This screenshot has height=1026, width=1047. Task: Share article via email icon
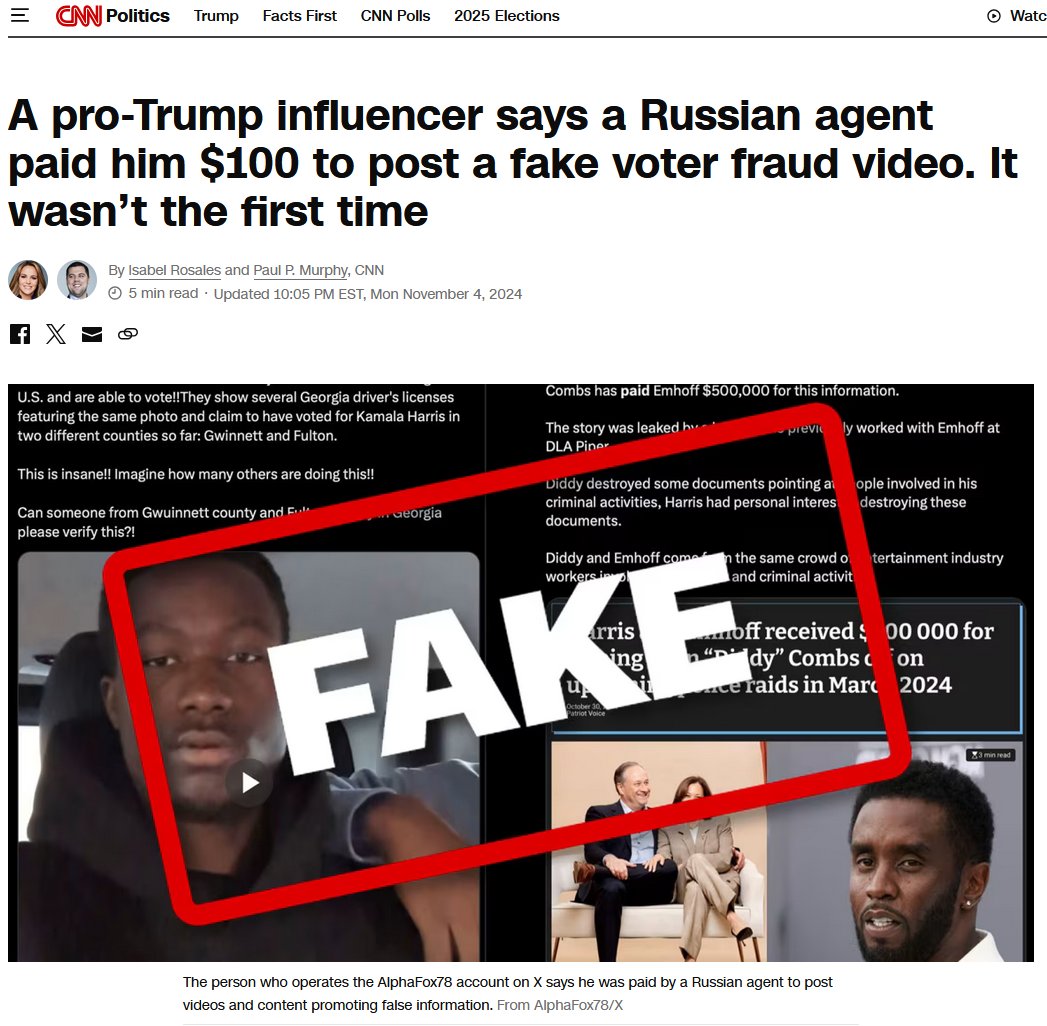[92, 334]
